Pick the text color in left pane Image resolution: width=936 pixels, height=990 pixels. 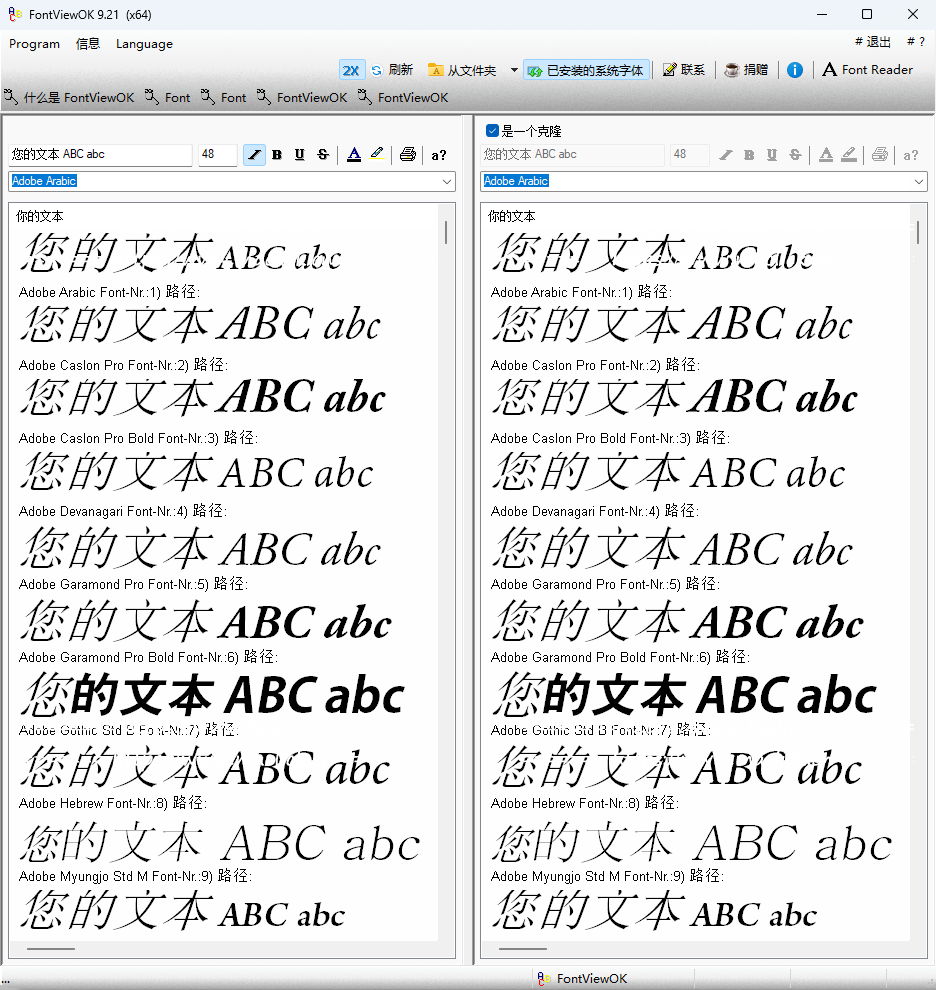coord(354,155)
